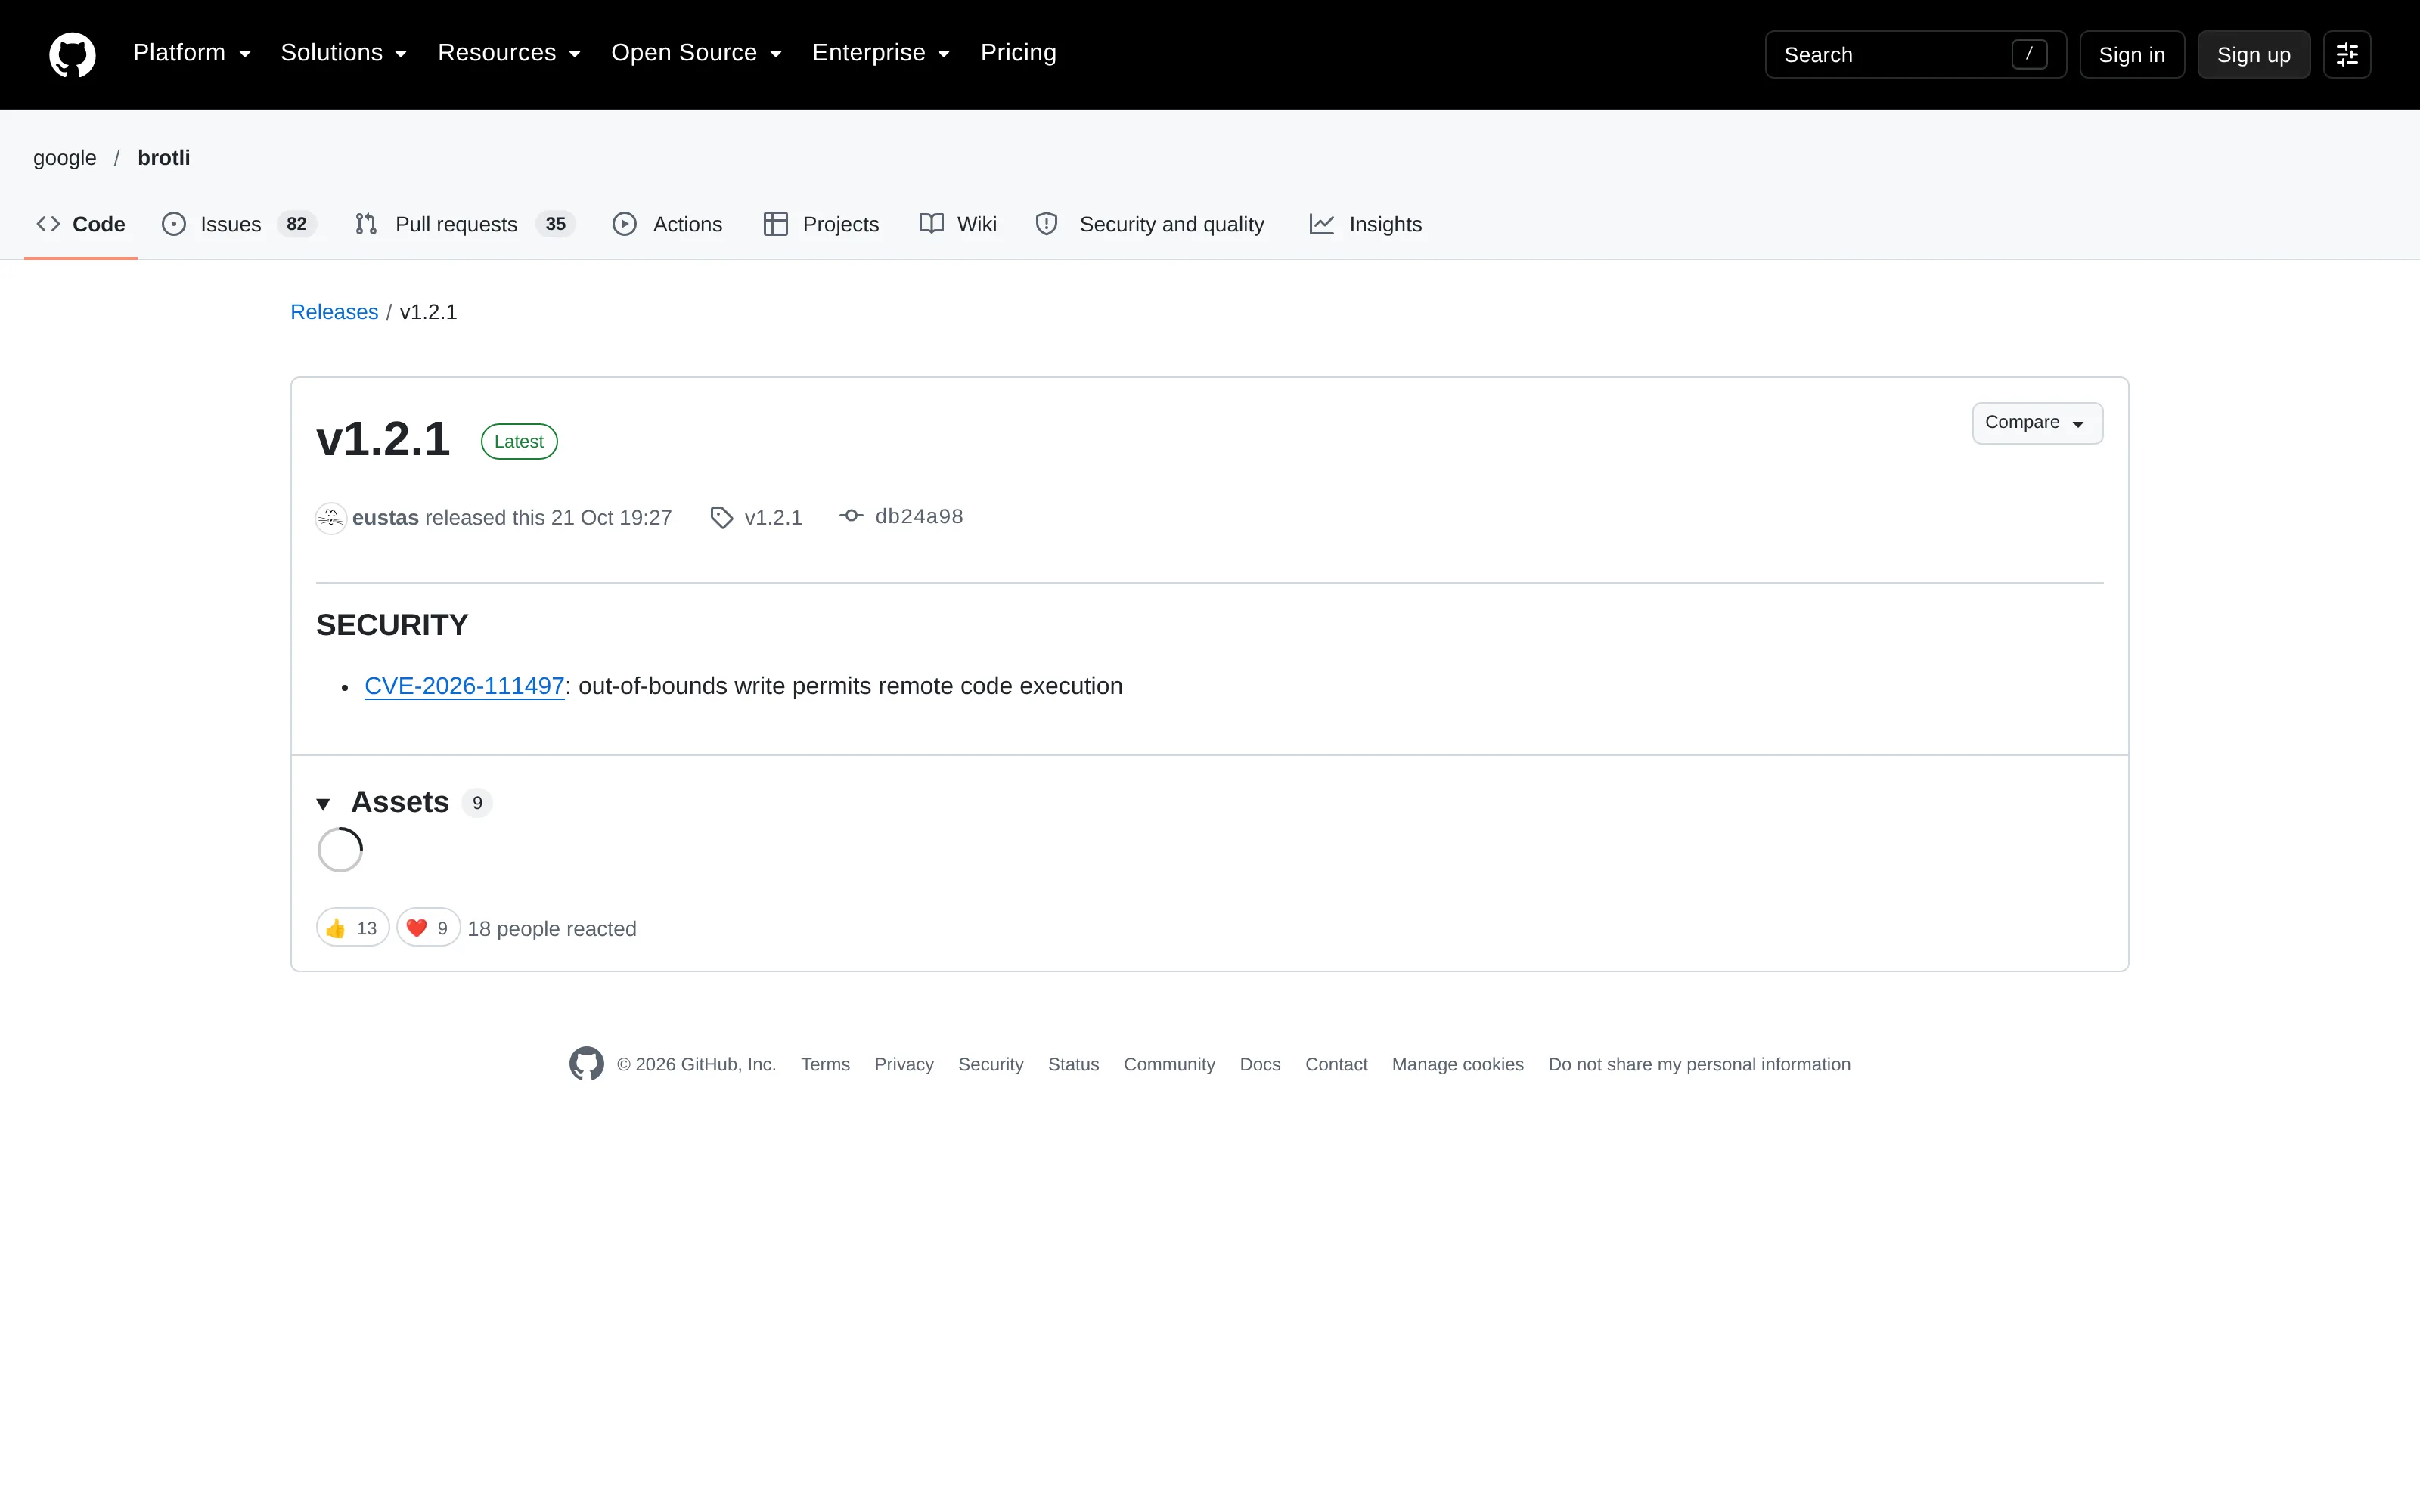Open the Projects tab
Image resolution: width=2420 pixels, height=1512 pixels.
[x=821, y=224]
